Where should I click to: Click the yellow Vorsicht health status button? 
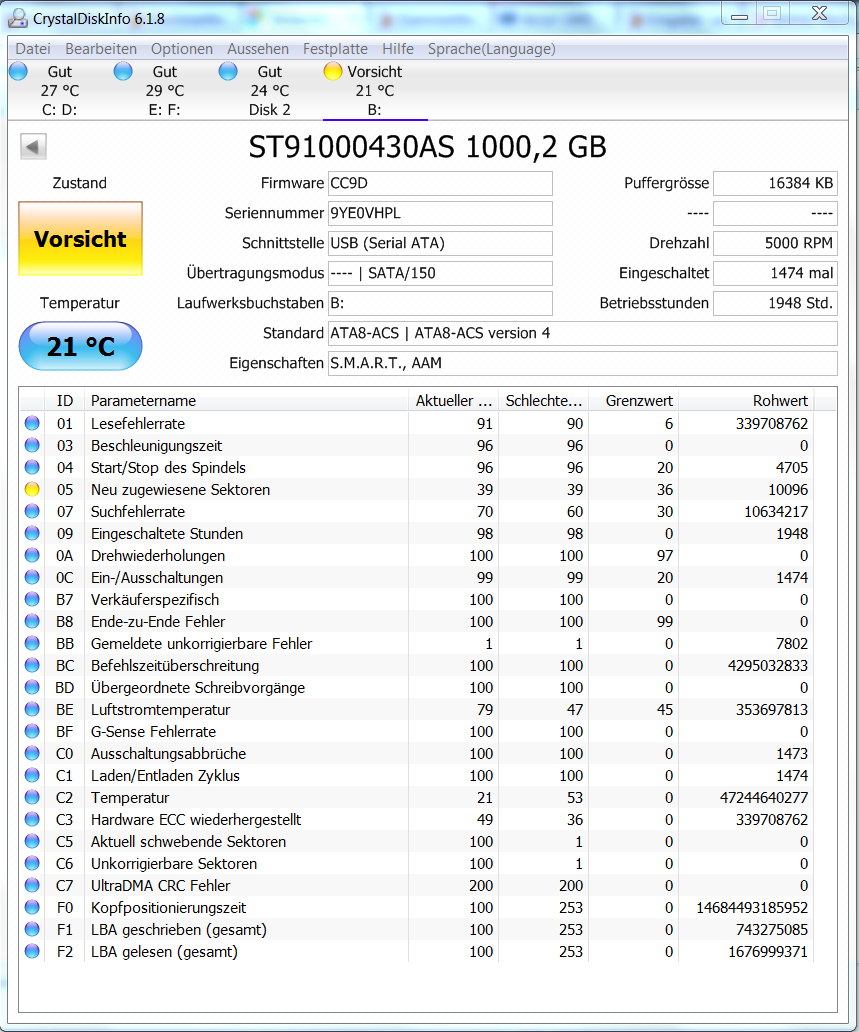click(x=80, y=238)
